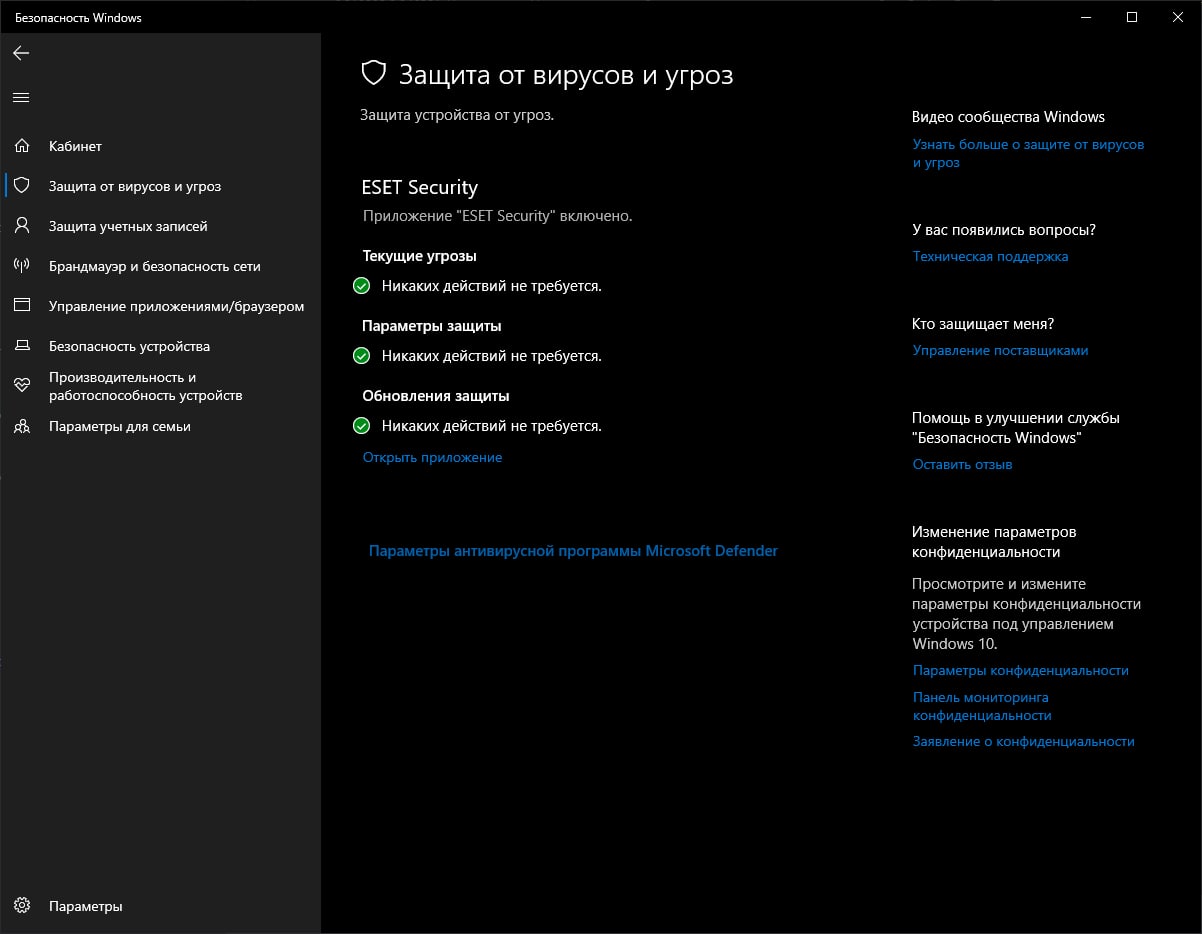The image size is (1202, 934).
Task: Click green checkmark under Обновления защиты
Action: 362,426
